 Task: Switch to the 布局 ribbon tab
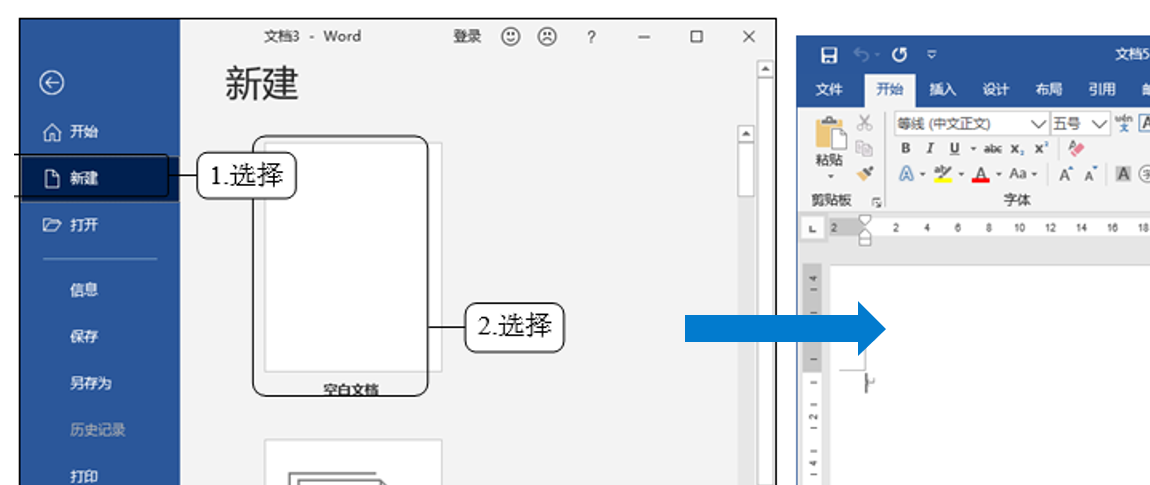[1049, 90]
